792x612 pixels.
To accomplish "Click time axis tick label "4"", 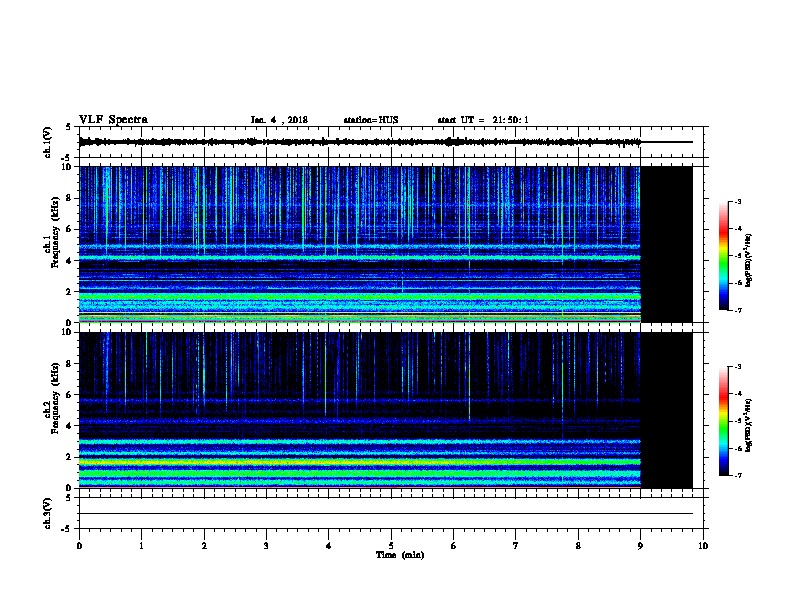I will tap(329, 545).
